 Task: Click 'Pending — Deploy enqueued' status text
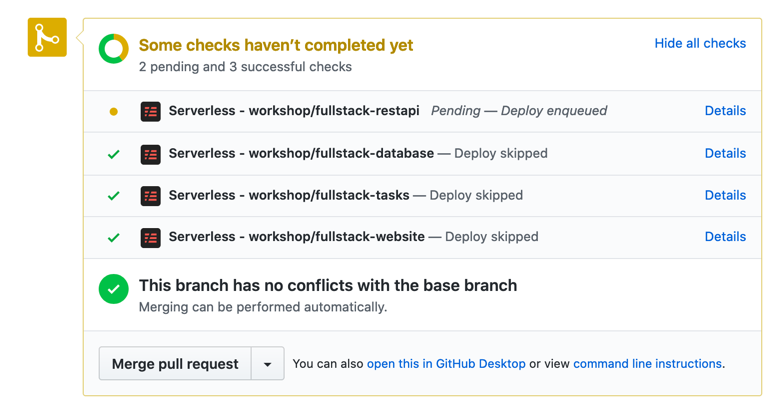[x=519, y=111]
